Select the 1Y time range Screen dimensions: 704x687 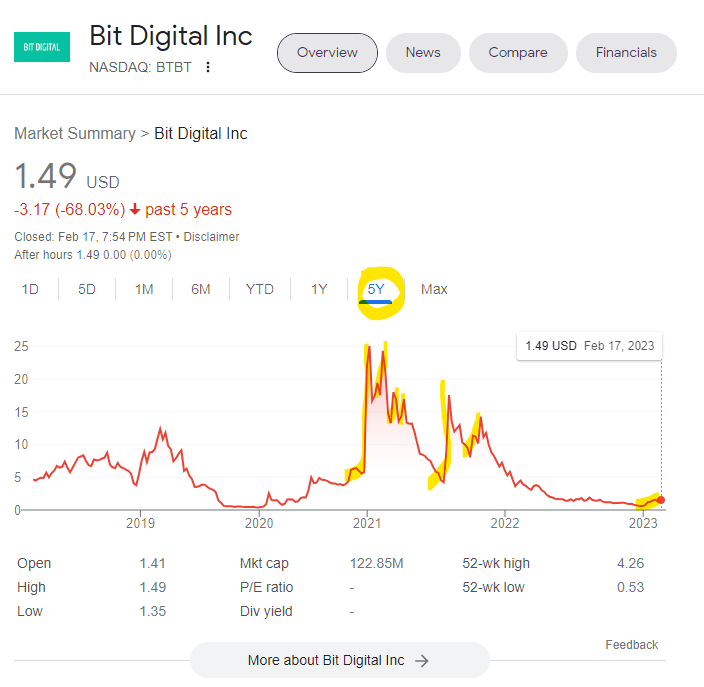[319, 289]
